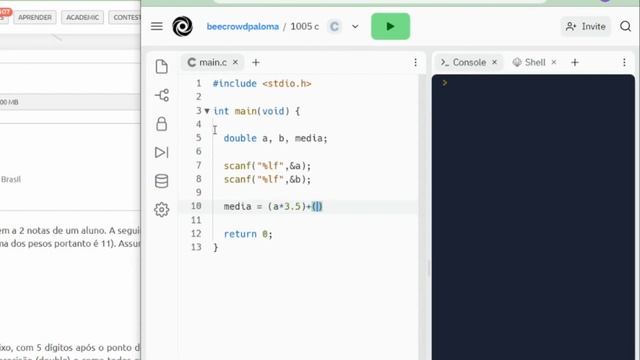Open the Secrets lock sidebar icon

(x=162, y=124)
